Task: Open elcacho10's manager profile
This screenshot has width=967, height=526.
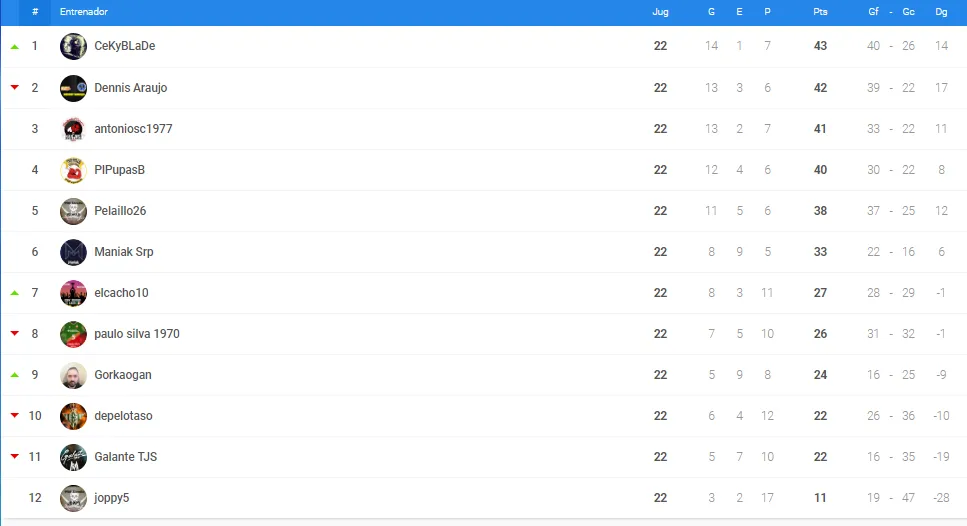Action: pos(121,293)
